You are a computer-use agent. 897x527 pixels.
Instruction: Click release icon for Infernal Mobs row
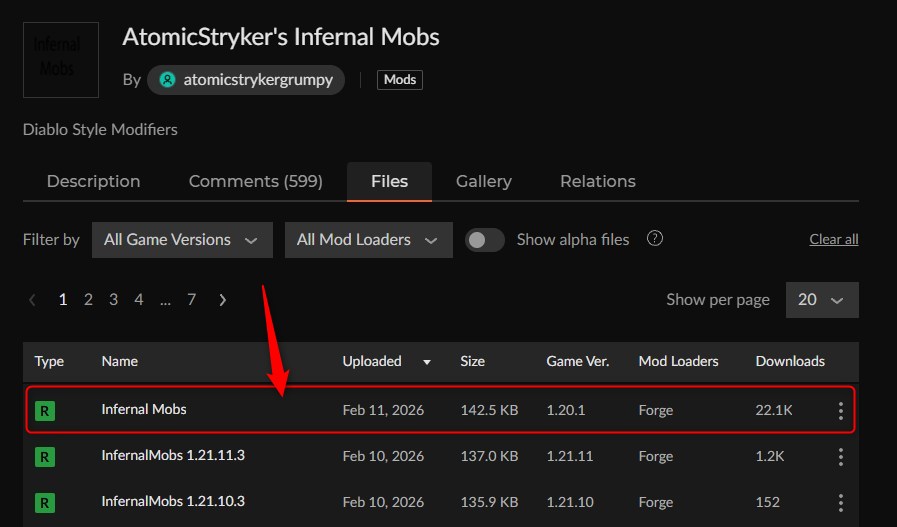click(x=45, y=410)
